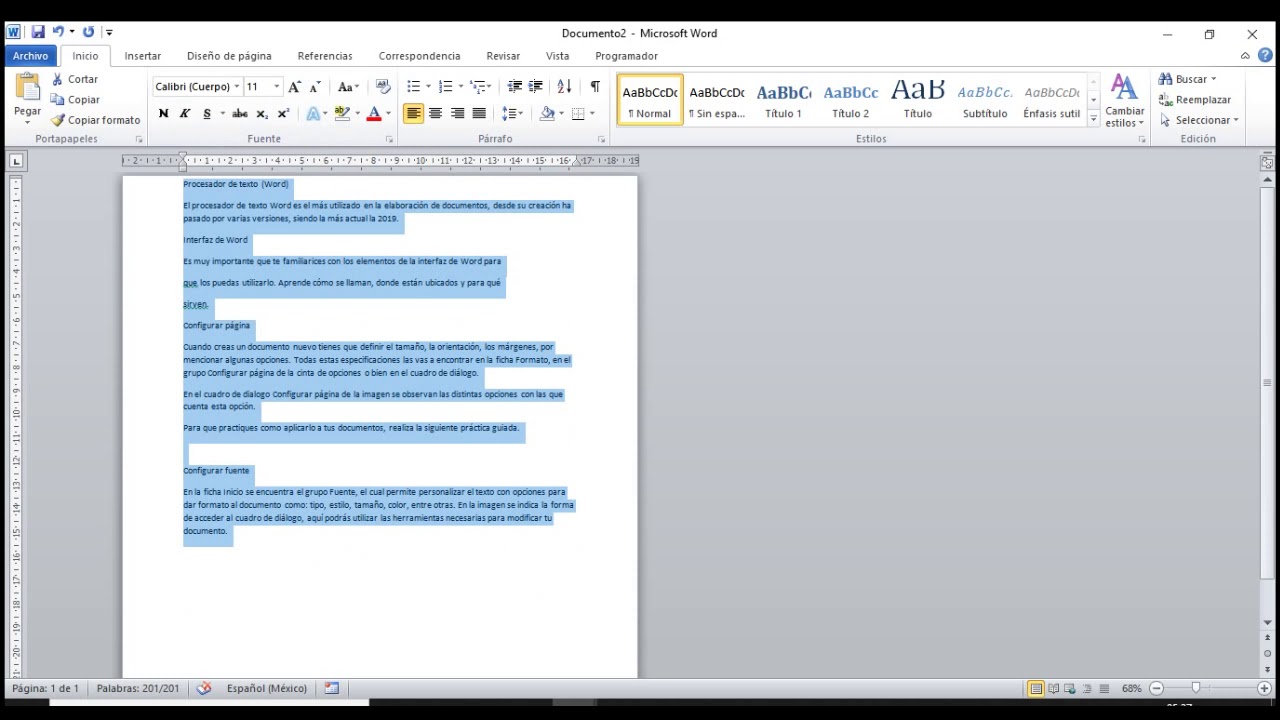Image resolution: width=1280 pixels, height=720 pixels.
Task: Select print layout view icon
Action: click(x=1036, y=688)
